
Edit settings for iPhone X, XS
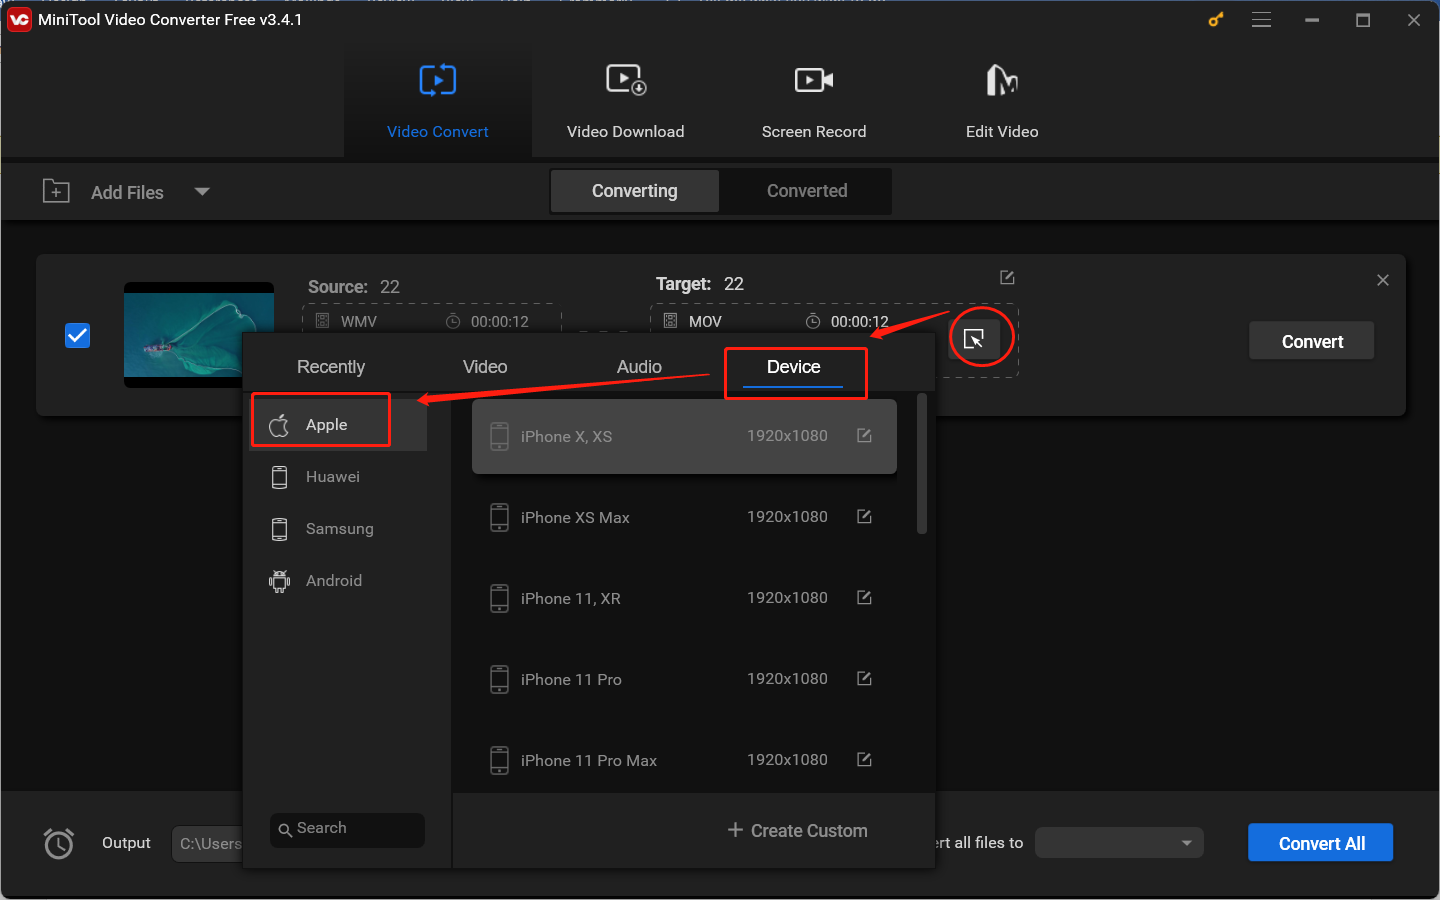(x=865, y=435)
